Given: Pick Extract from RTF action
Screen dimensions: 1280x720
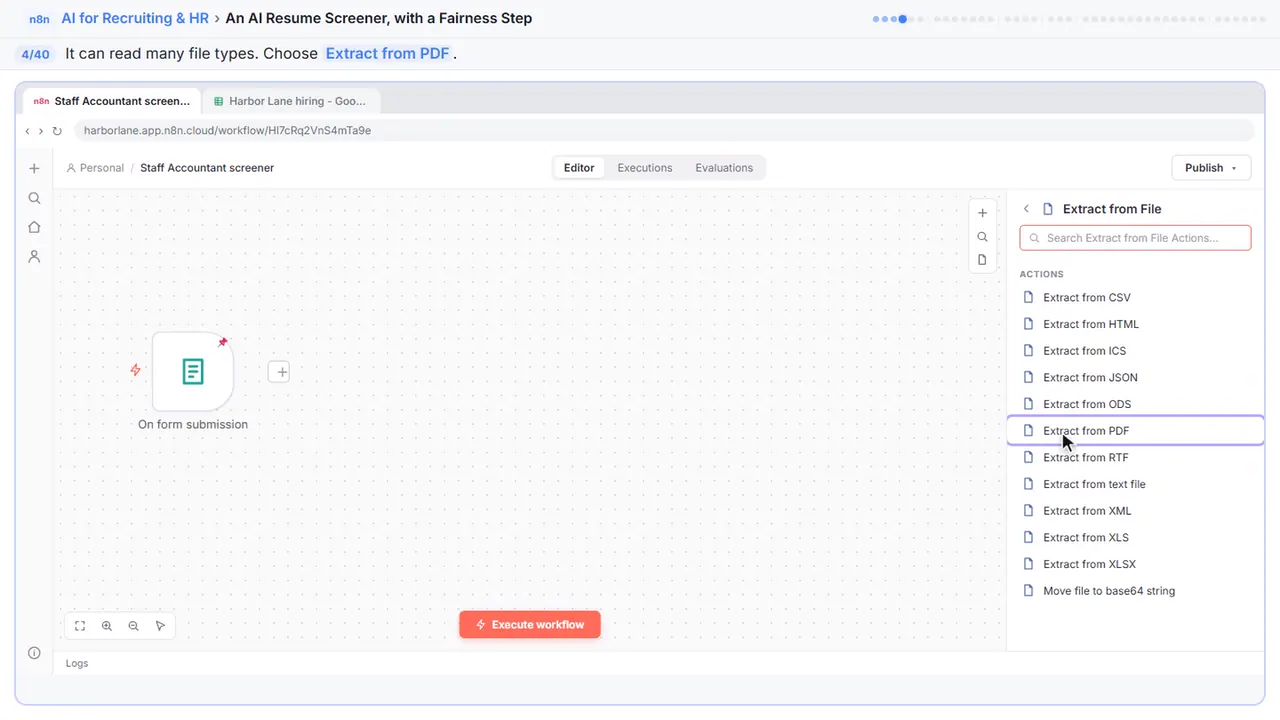Looking at the screenshot, I should coord(1136,457).
